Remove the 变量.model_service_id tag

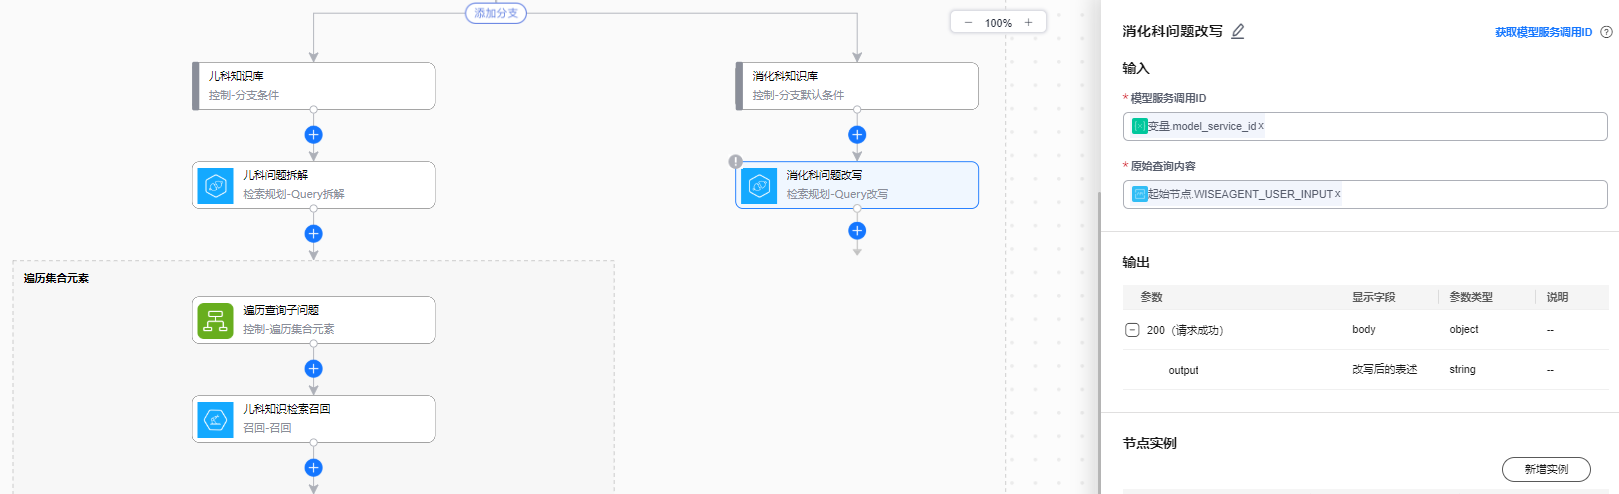coord(1261,126)
